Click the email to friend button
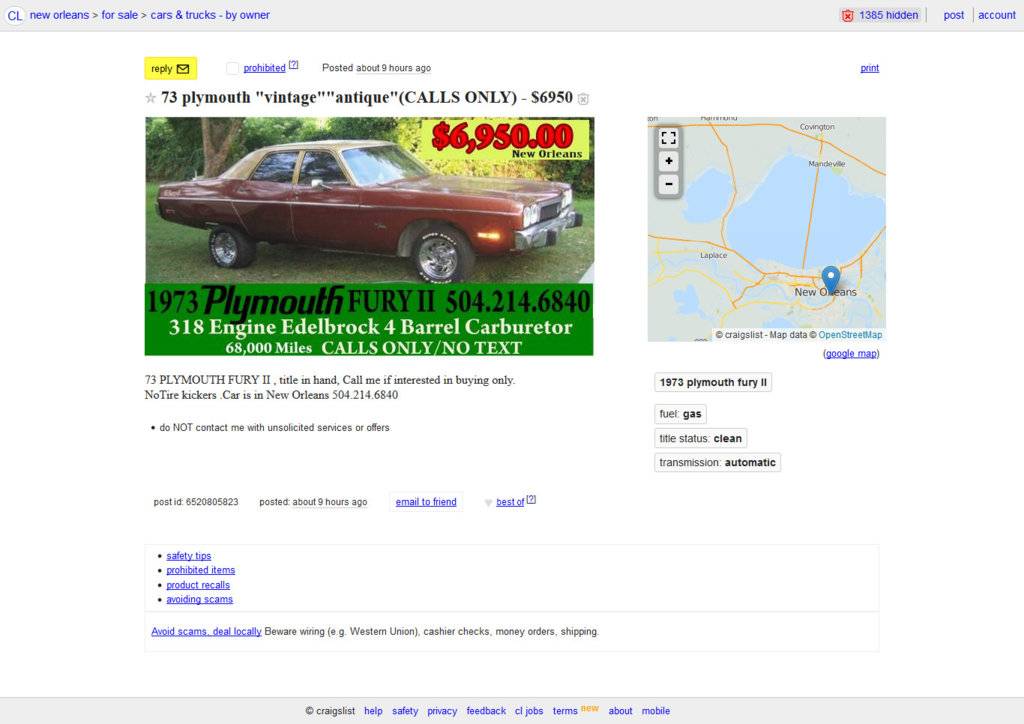The height and width of the screenshot is (724, 1024). [x=426, y=501]
